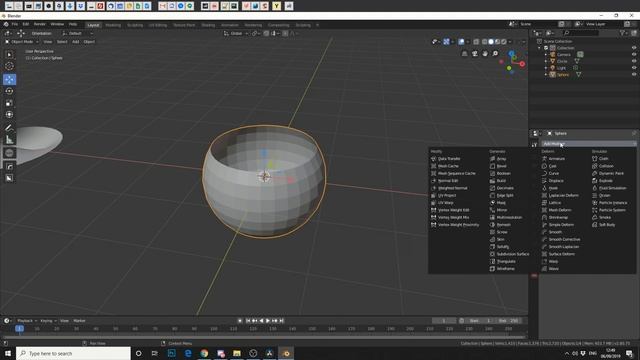Select the Annotate tool
This screenshot has height=360, width=640.
[x=9, y=128]
